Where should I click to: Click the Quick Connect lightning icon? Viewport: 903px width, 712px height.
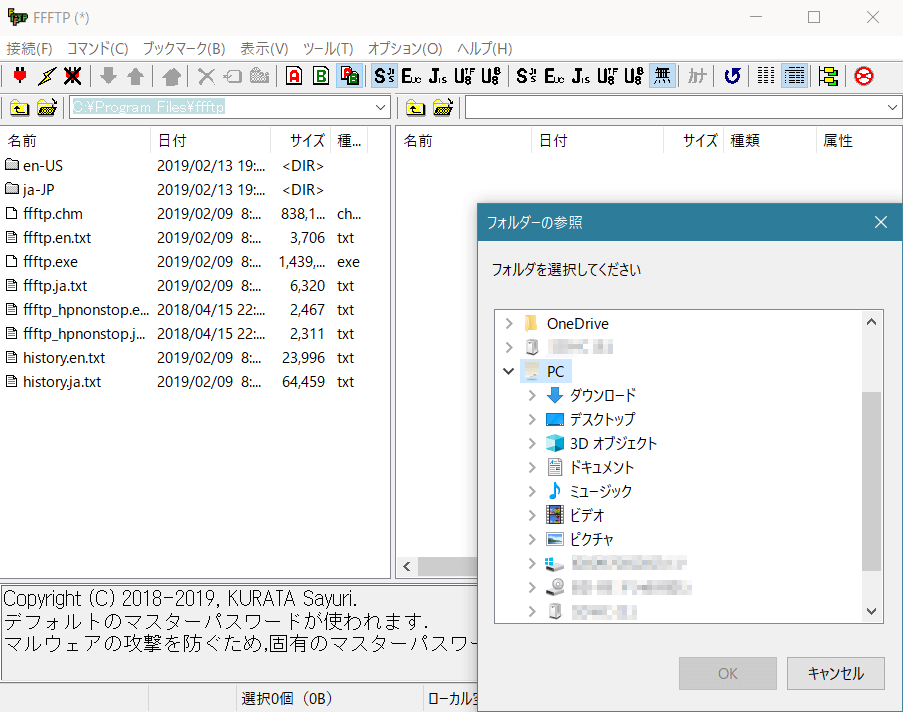47,76
